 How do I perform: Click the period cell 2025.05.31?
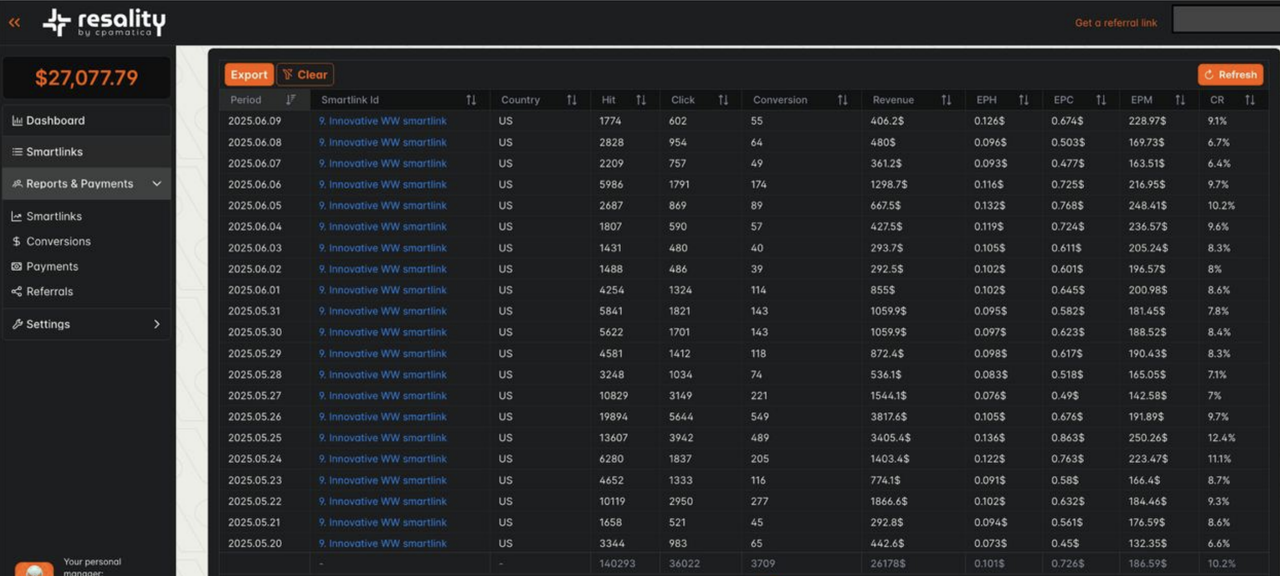pyautogui.click(x=255, y=311)
